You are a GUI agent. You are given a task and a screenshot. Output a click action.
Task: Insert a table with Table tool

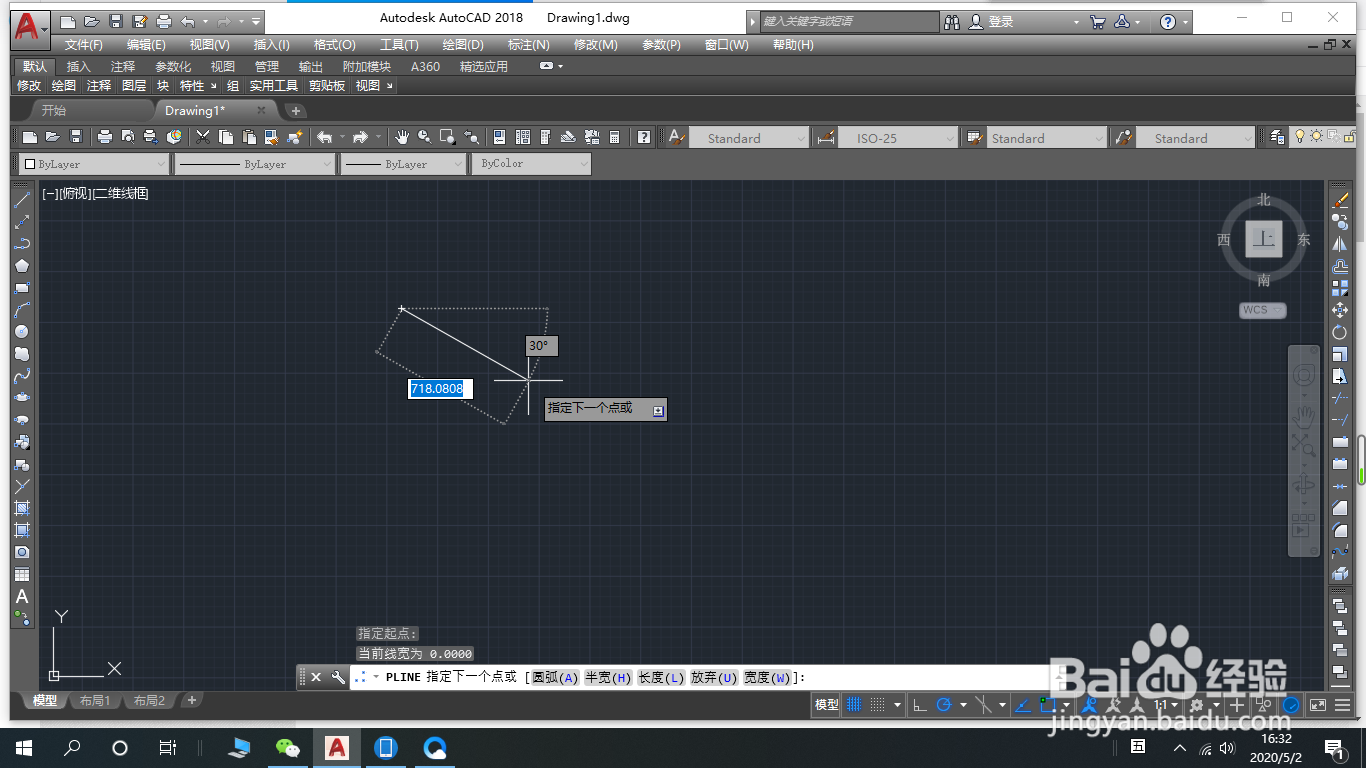[22, 575]
